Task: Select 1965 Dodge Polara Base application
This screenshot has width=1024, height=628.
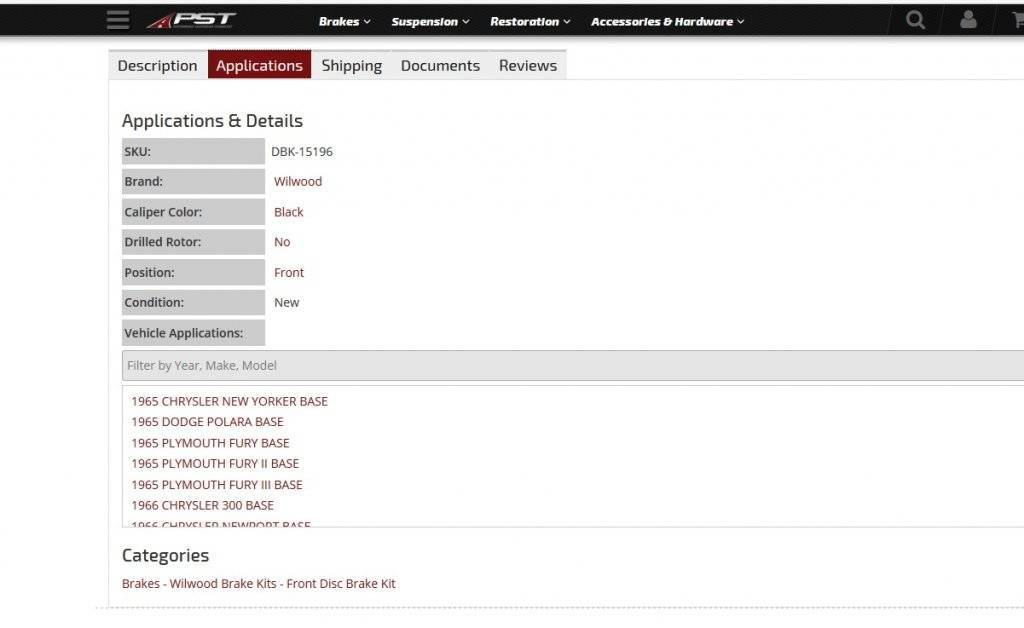Action: click(207, 422)
